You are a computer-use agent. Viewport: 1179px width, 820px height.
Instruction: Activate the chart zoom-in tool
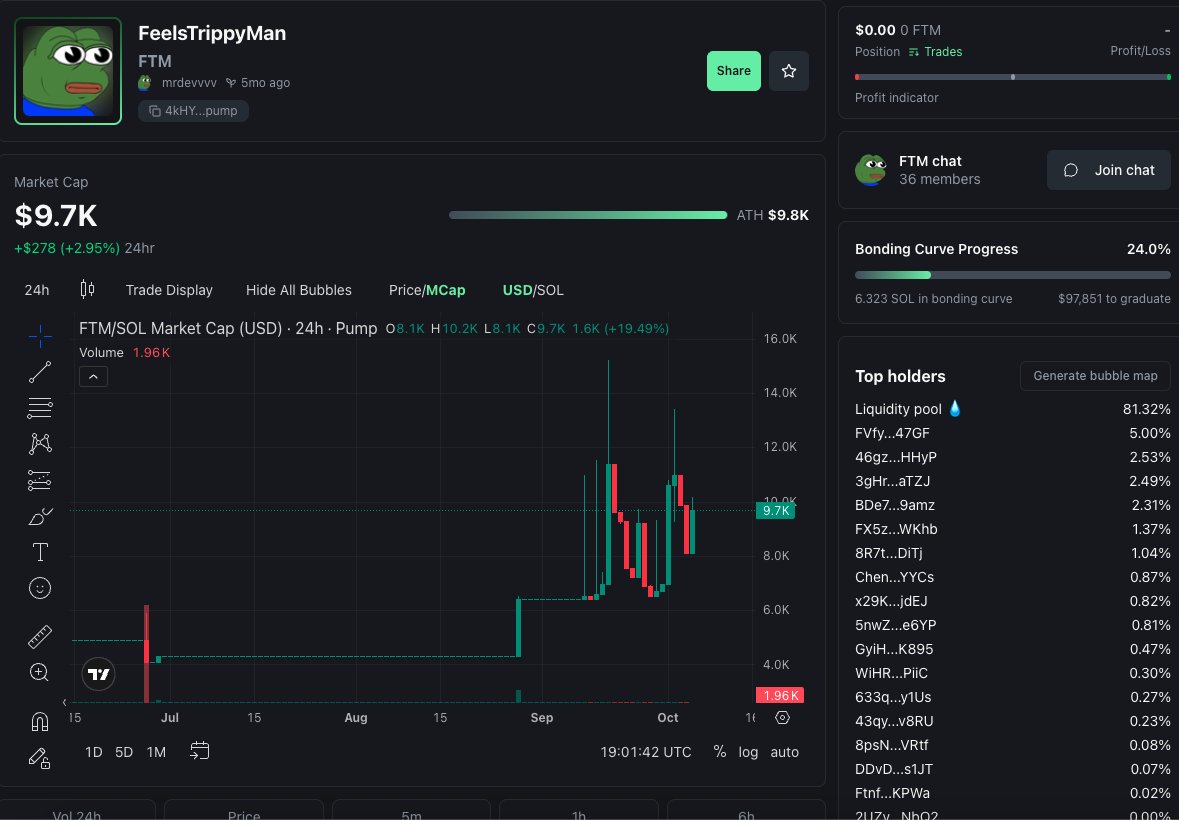(x=40, y=672)
